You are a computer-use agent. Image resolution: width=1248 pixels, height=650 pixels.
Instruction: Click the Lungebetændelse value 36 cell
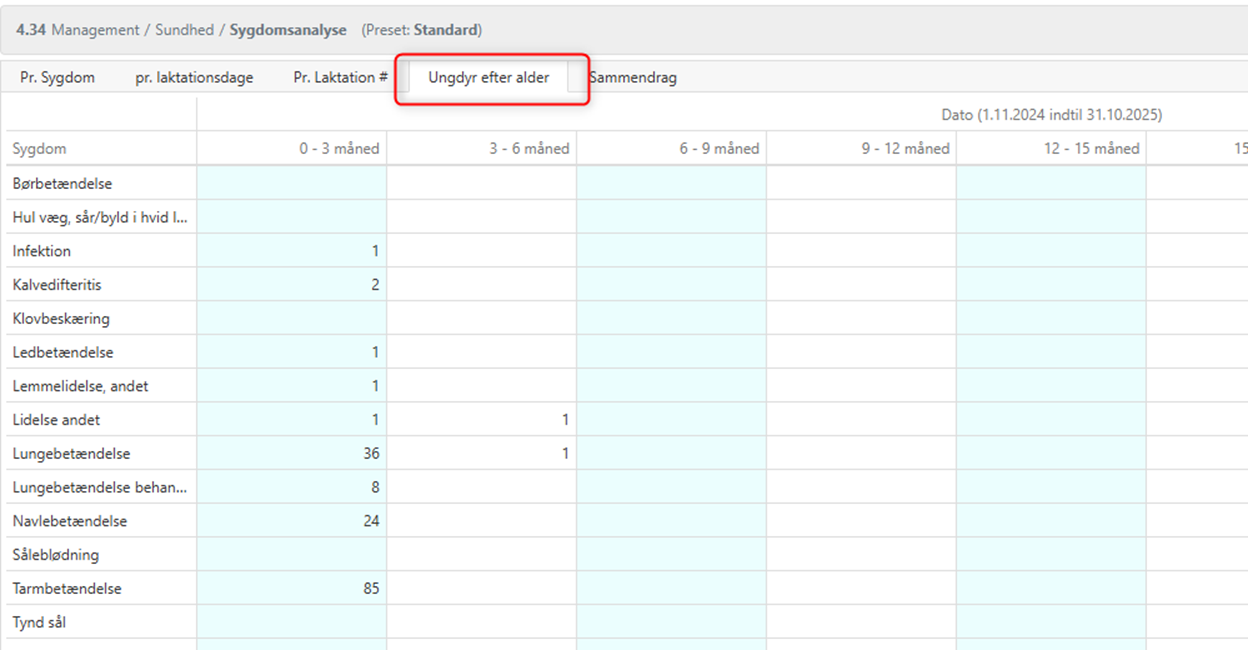[x=371, y=454]
